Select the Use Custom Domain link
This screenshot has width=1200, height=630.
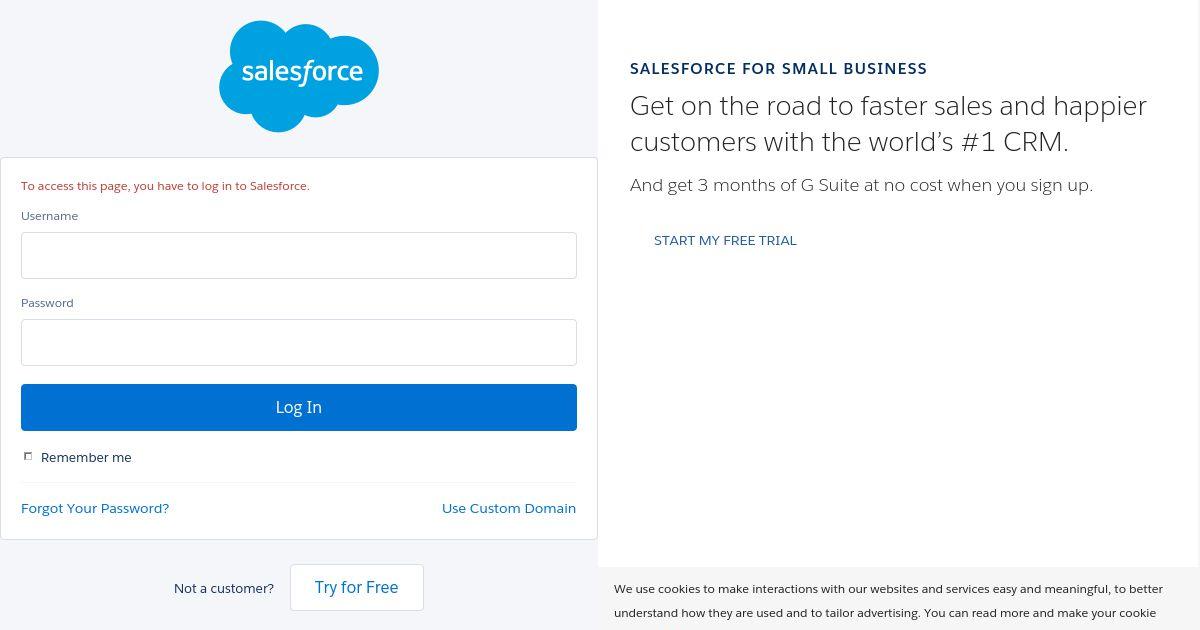pyautogui.click(x=509, y=508)
